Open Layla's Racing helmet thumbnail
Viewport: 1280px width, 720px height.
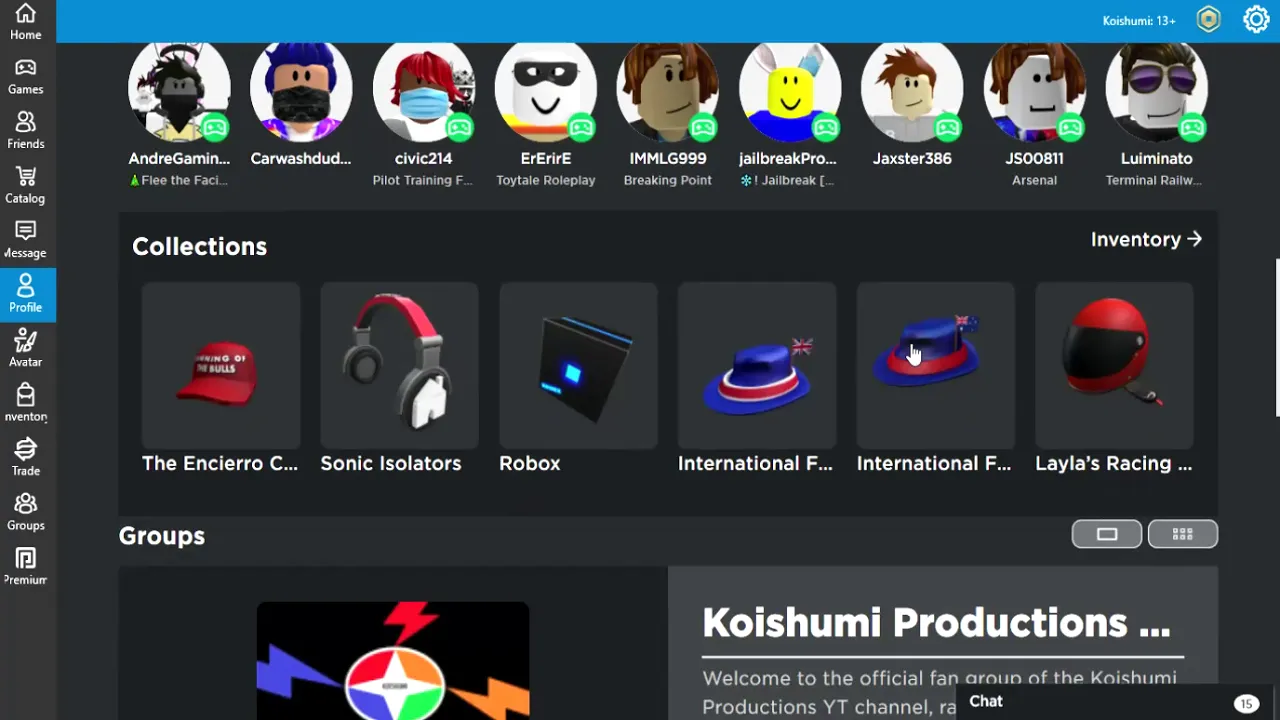[x=1114, y=365]
